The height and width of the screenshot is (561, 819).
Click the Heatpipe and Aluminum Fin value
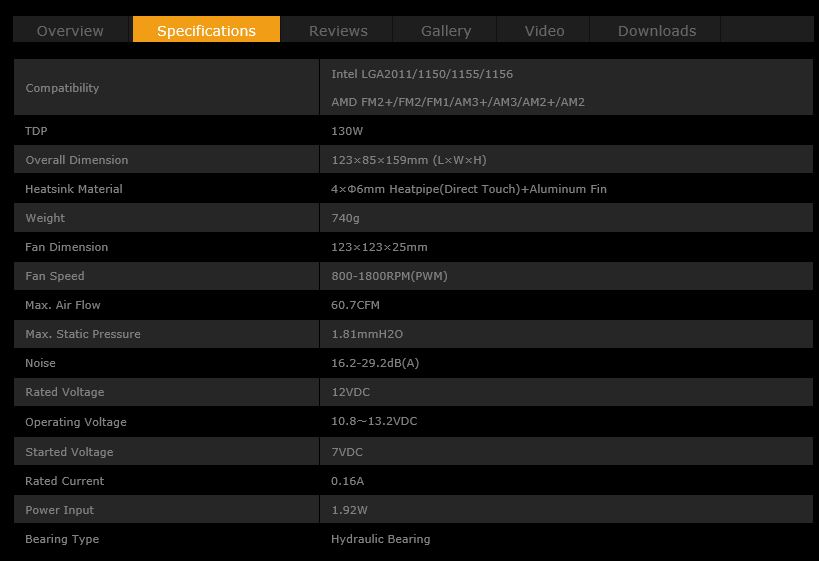pos(469,189)
